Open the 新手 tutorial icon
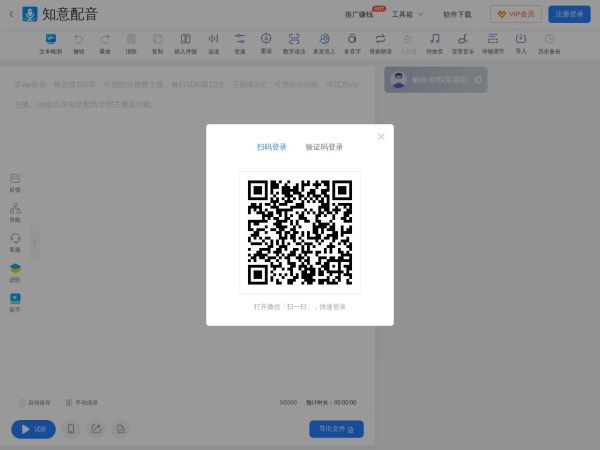The image size is (600, 450). coord(15,301)
